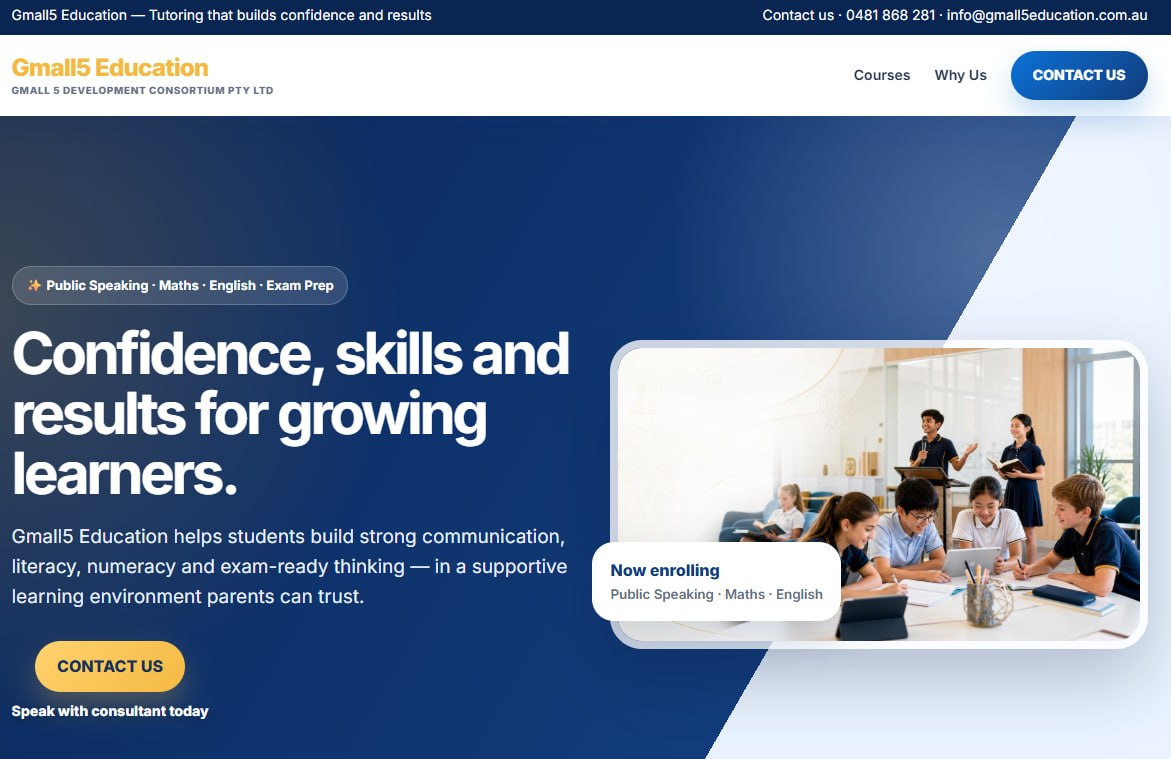The width and height of the screenshot is (1171, 759).
Task: Click 'Speak with consultant today' text
Action: pyautogui.click(x=110, y=711)
